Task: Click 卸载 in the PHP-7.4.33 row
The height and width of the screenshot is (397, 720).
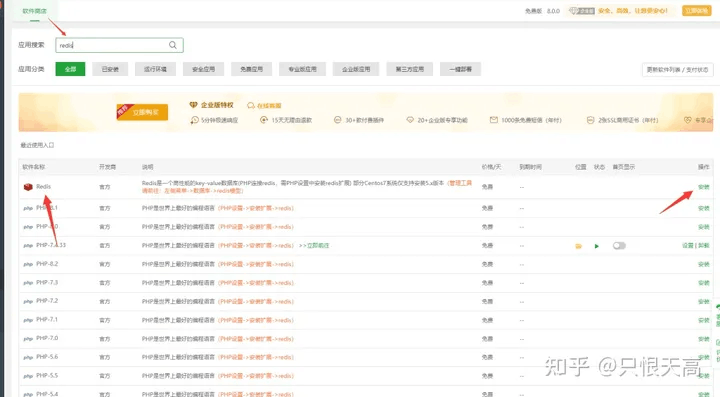Action: point(703,246)
